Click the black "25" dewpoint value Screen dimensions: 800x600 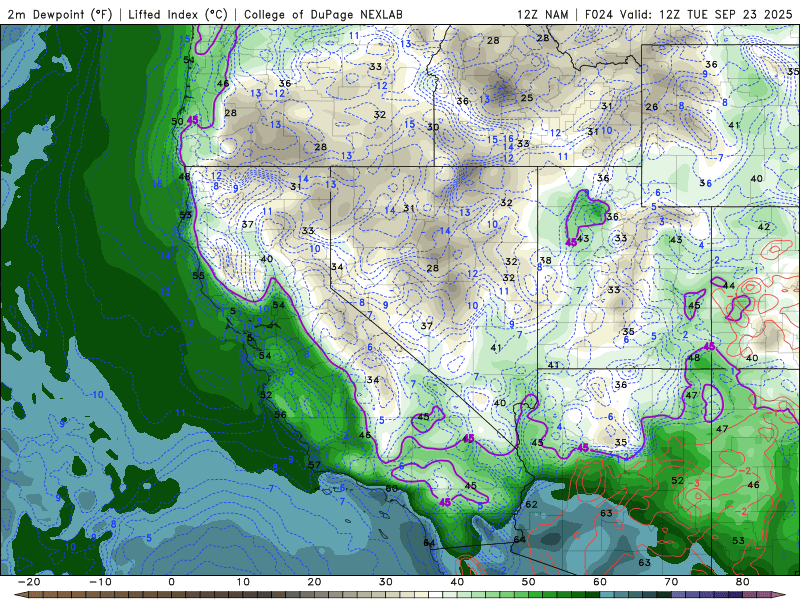tap(527, 97)
